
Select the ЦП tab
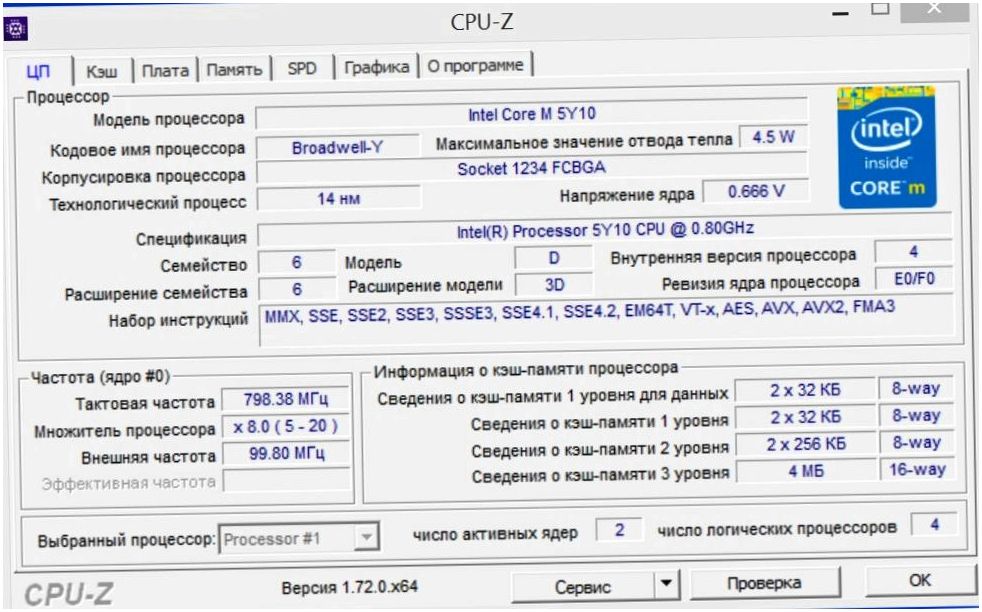click(x=38, y=70)
